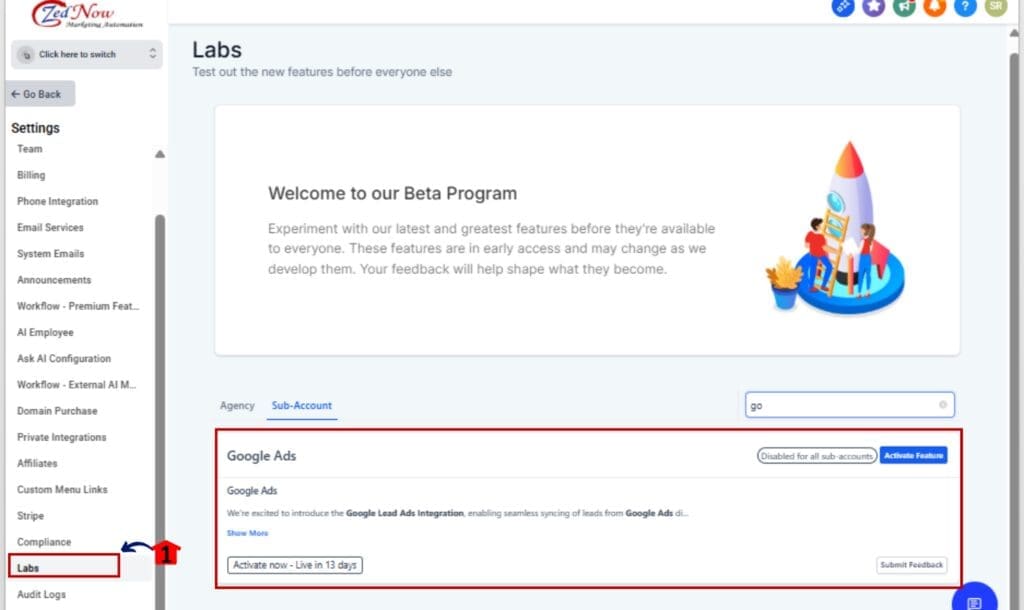Select the Sub-Account tab

pos(301,406)
